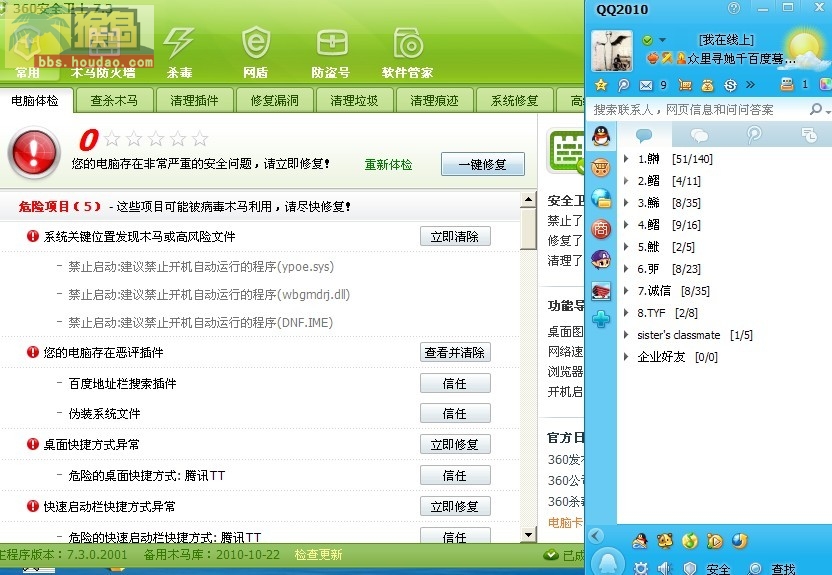832x575 pixels.
Task: Open the 杀毒 antivirus module in 360
Action: [179, 53]
